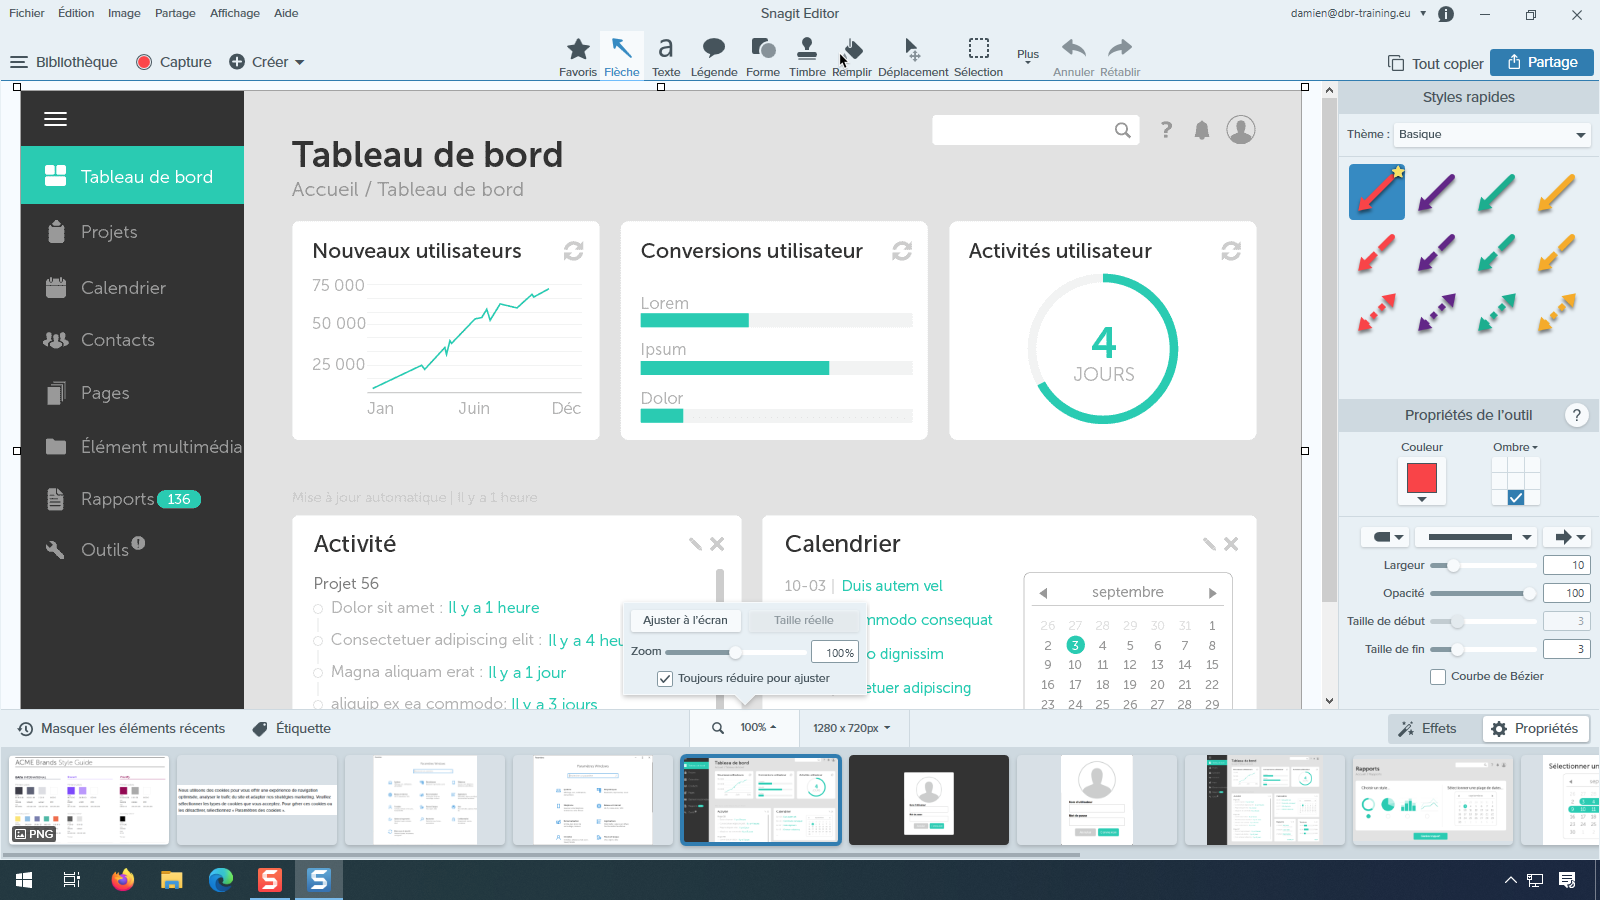Toggle Masquer les éléments récents
1600x900 pixels.
click(x=122, y=729)
